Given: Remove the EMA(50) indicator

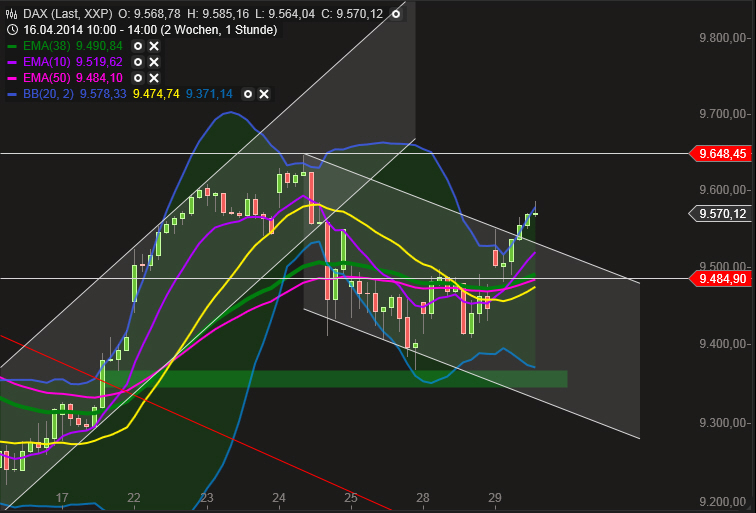Looking at the screenshot, I should tap(154, 78).
